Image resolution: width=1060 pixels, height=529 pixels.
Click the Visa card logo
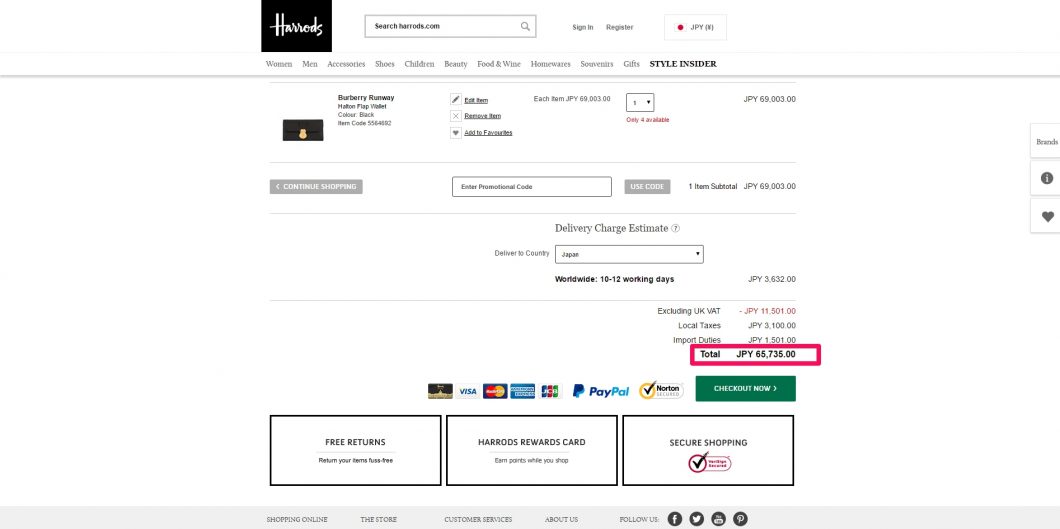(467, 391)
